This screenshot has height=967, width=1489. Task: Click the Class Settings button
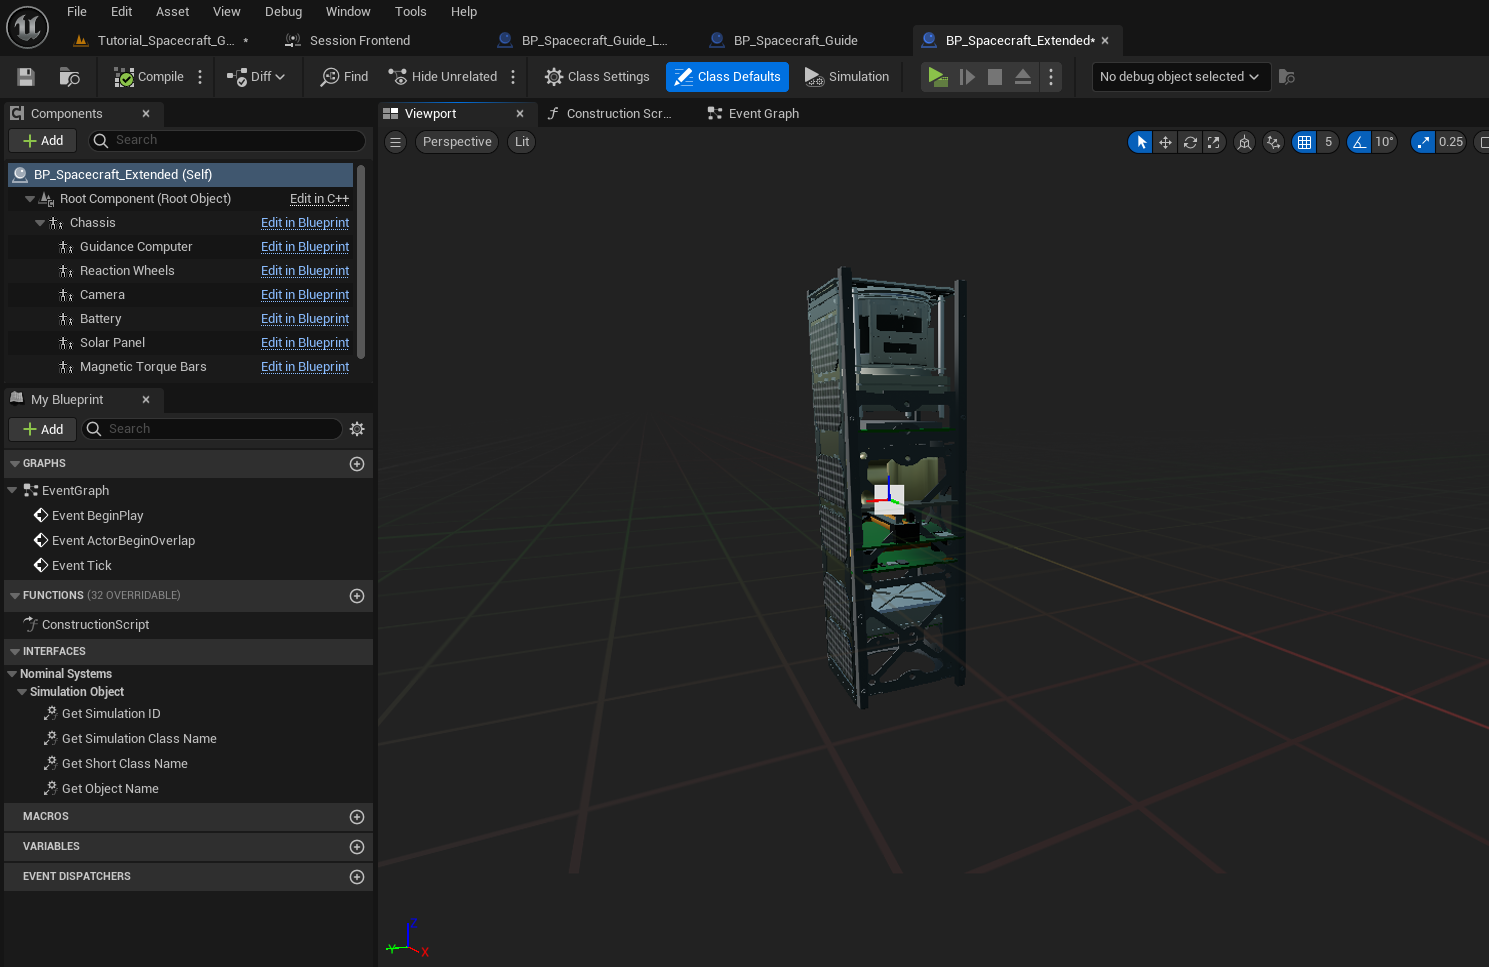[x=597, y=77]
